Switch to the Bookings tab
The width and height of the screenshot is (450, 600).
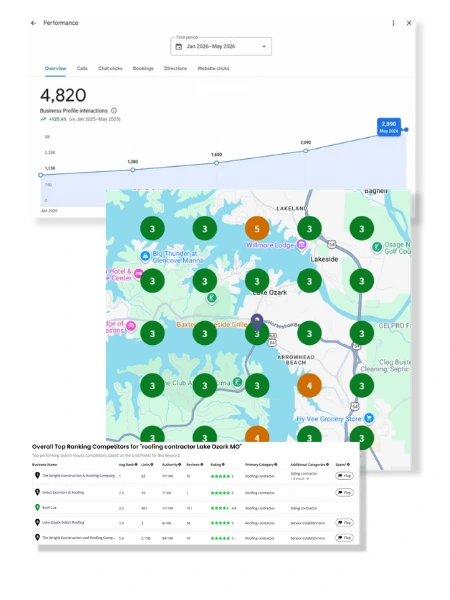coord(143,68)
